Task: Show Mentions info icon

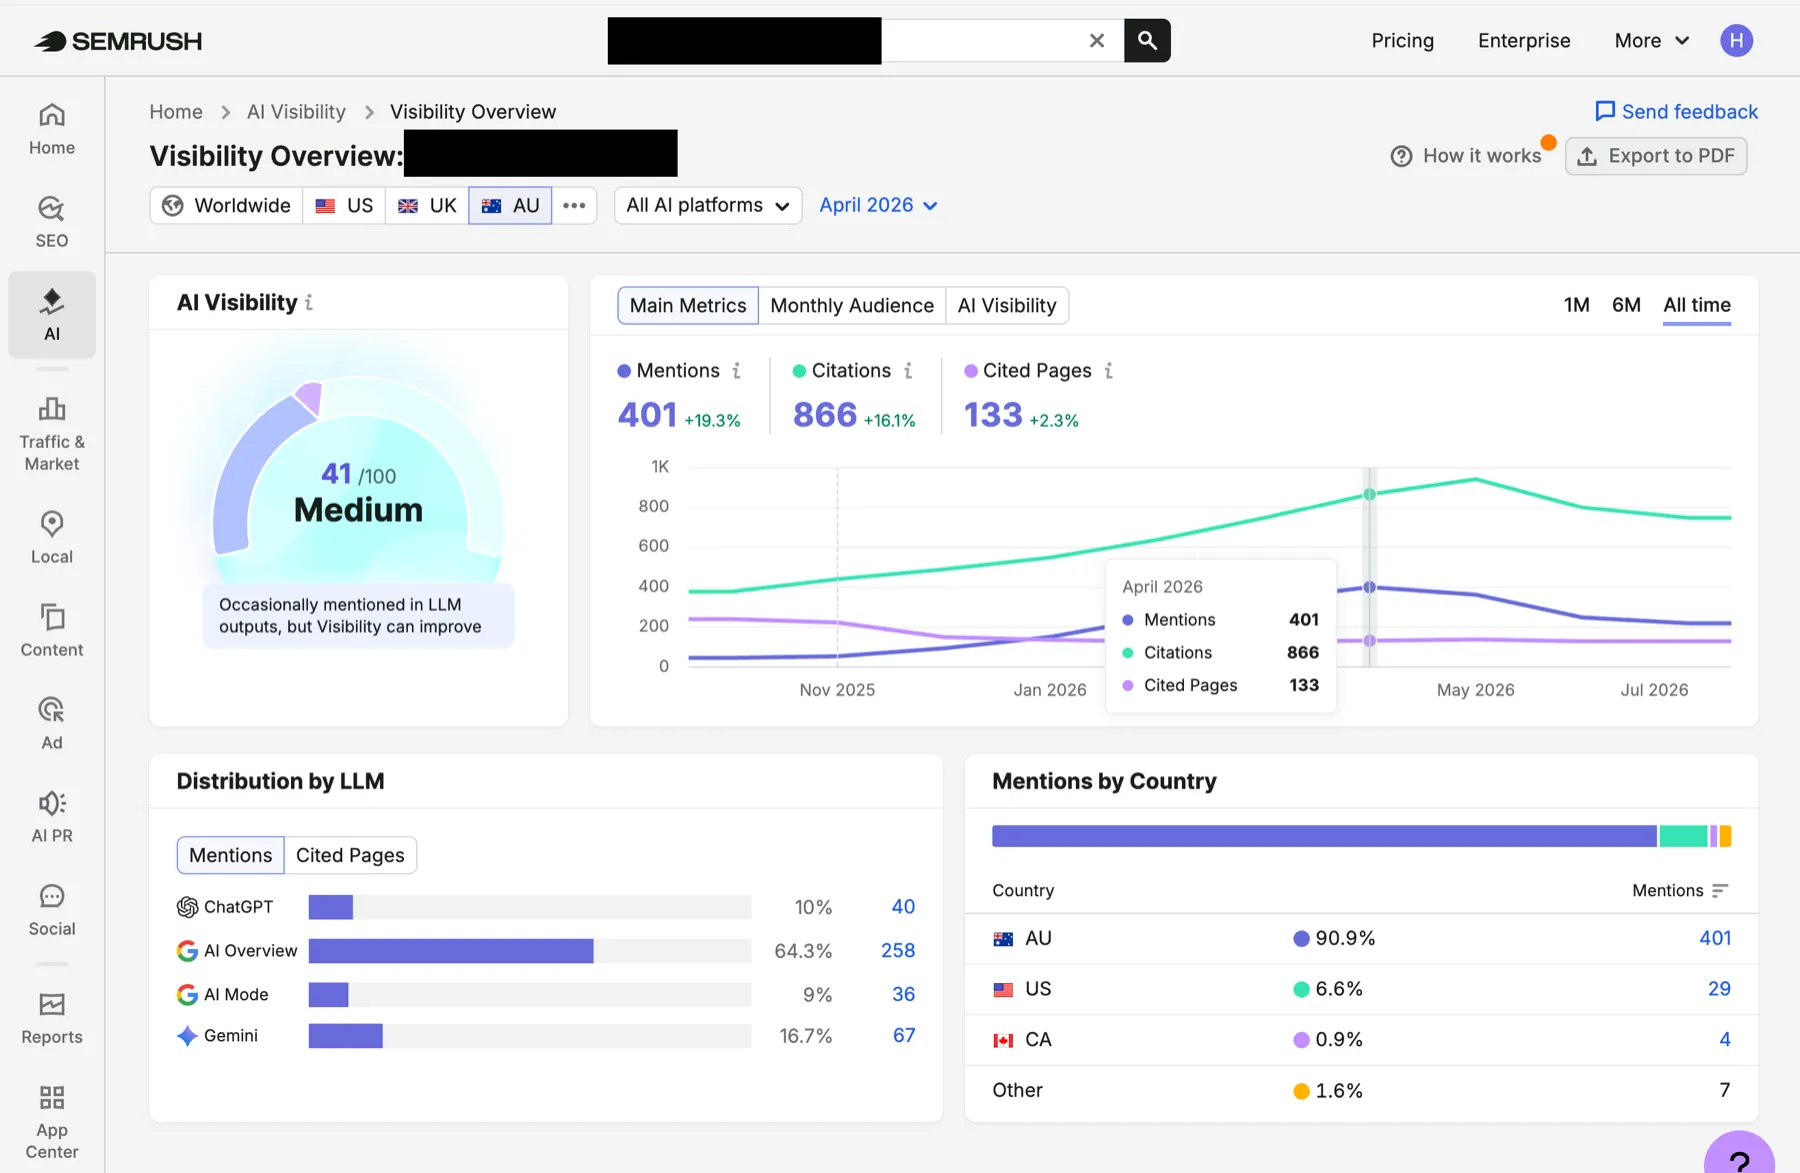Action: [737, 371]
